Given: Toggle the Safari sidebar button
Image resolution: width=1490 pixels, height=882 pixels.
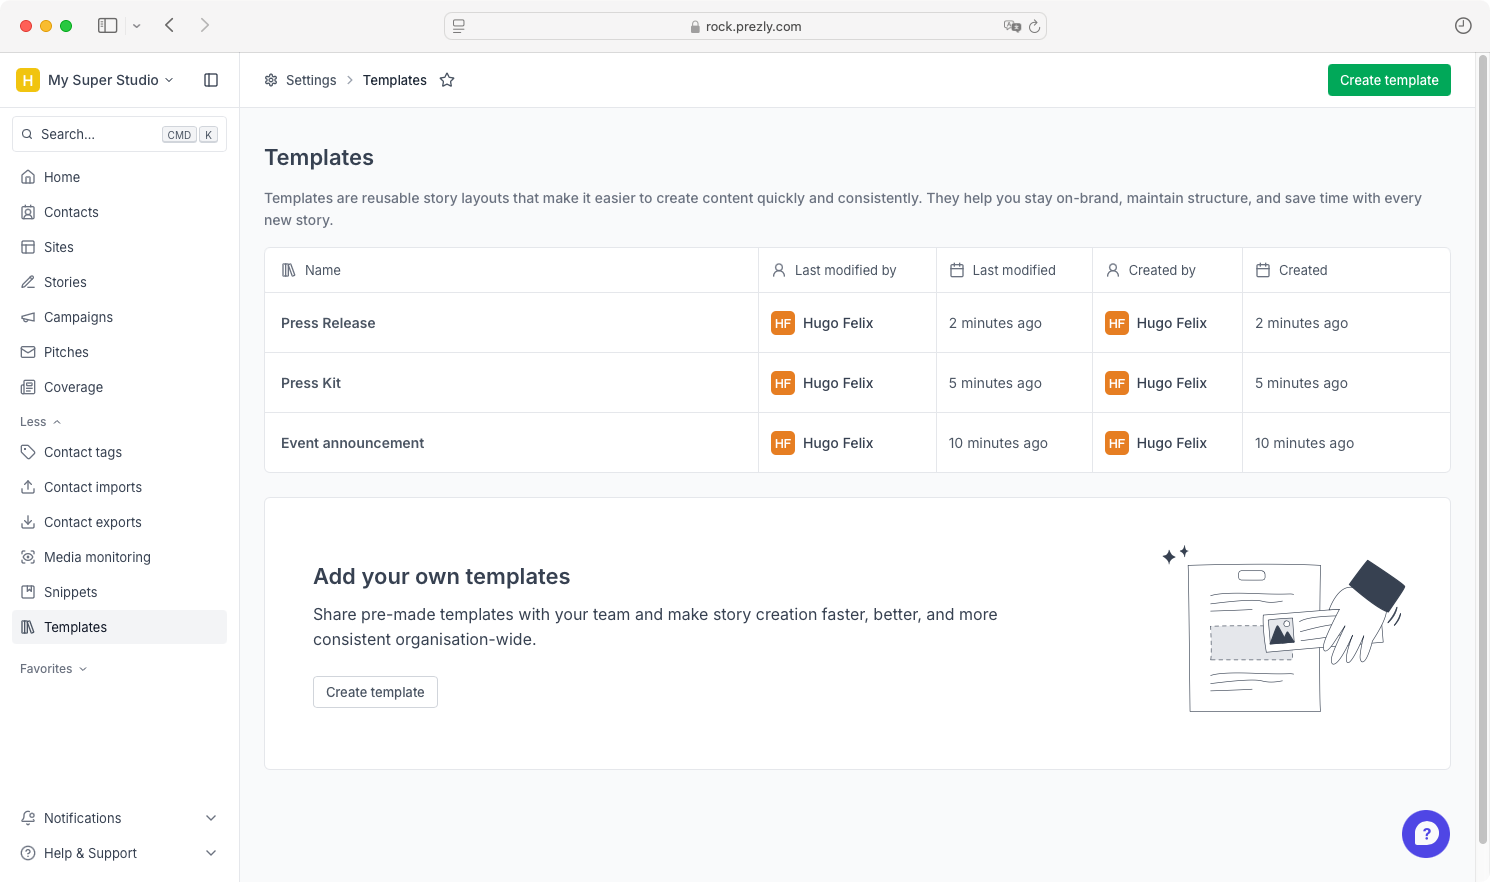Looking at the screenshot, I should coord(108,26).
